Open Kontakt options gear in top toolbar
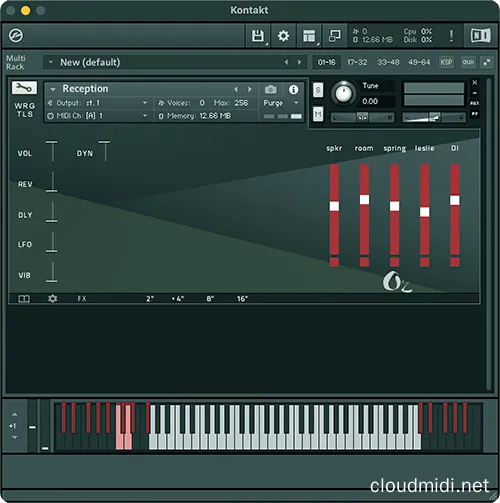Image resolution: width=500 pixels, height=503 pixels. [283, 36]
